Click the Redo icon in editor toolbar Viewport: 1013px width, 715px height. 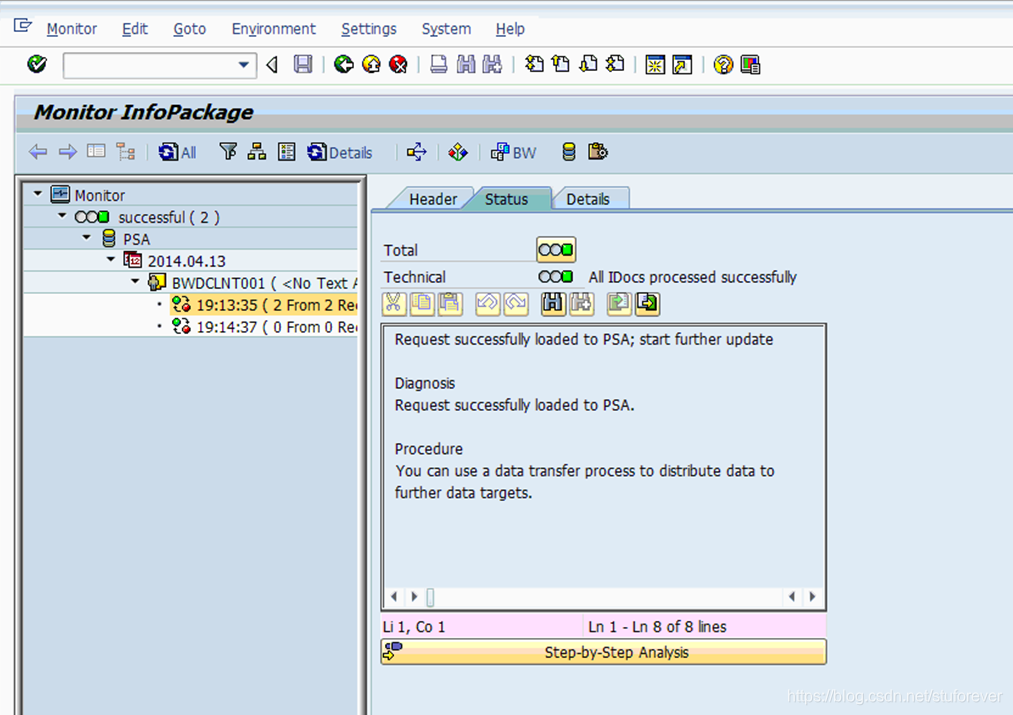click(516, 304)
